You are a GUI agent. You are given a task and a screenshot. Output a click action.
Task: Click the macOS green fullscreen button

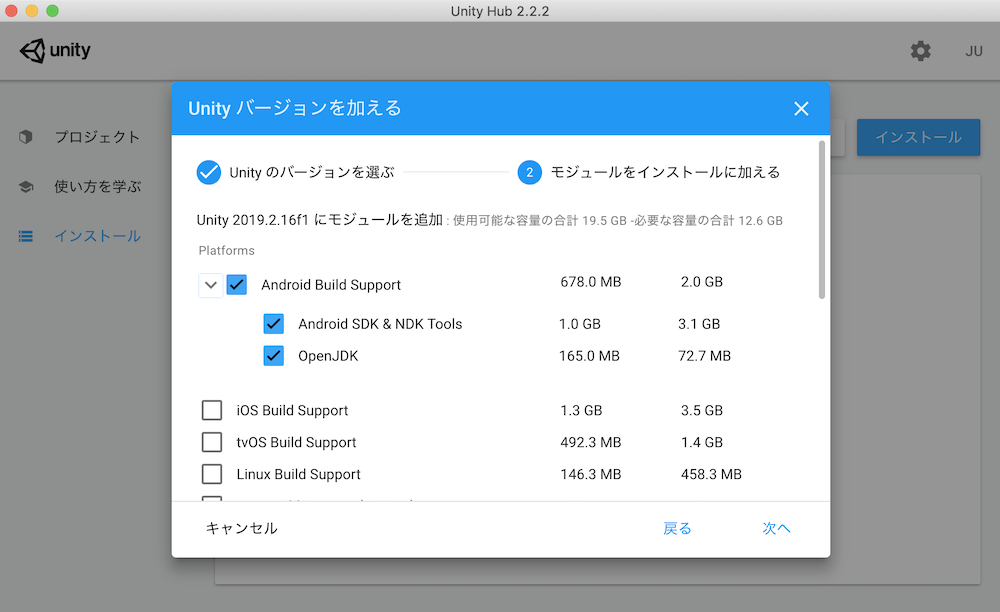(x=53, y=11)
